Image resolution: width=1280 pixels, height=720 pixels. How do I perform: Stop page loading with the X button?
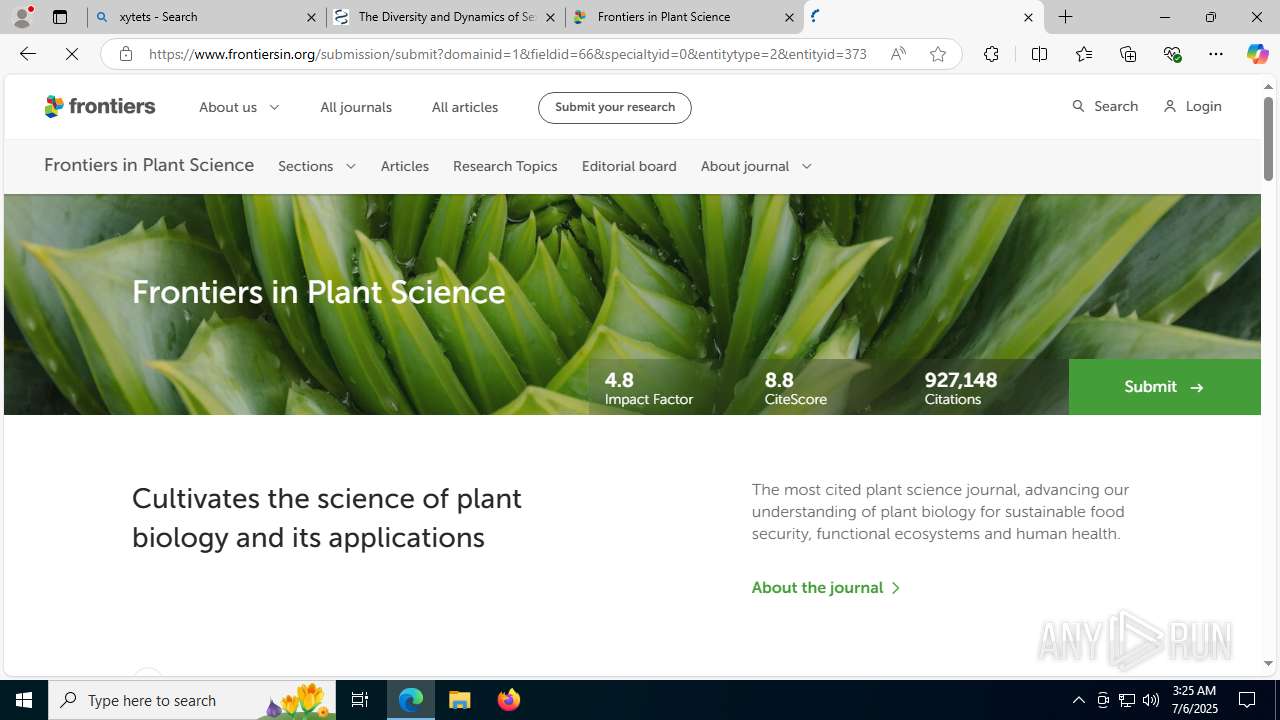(72, 54)
